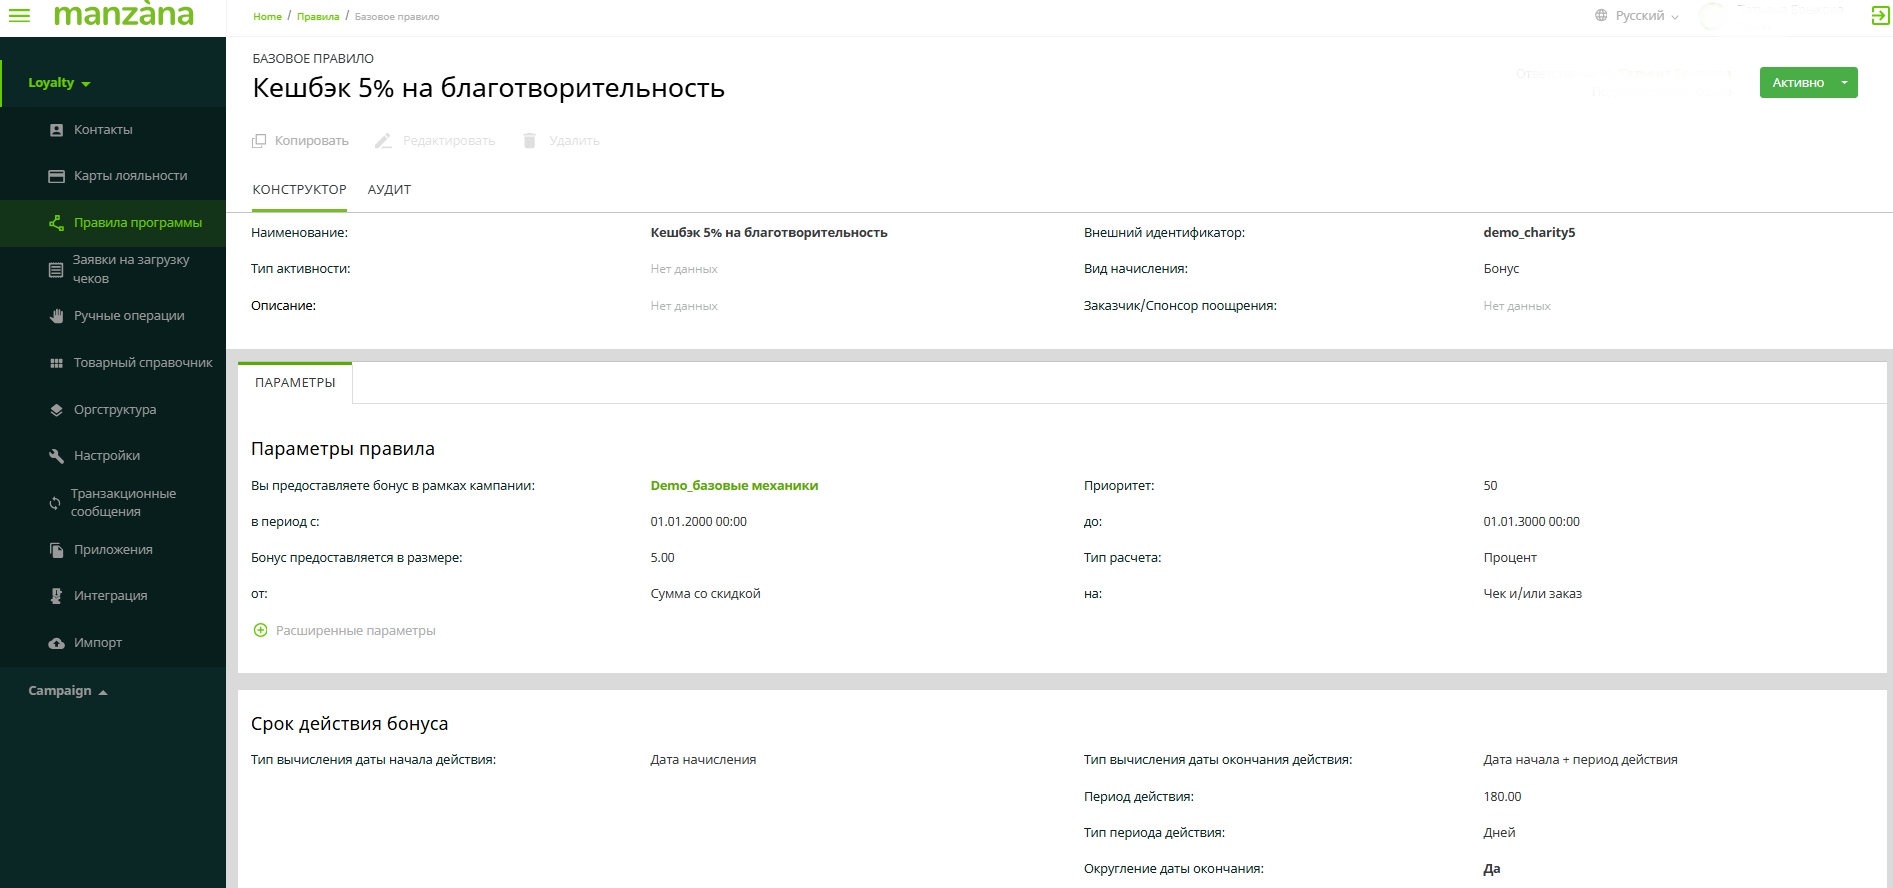
Task: Collapse the Loyalty menu section
Action: (59, 83)
